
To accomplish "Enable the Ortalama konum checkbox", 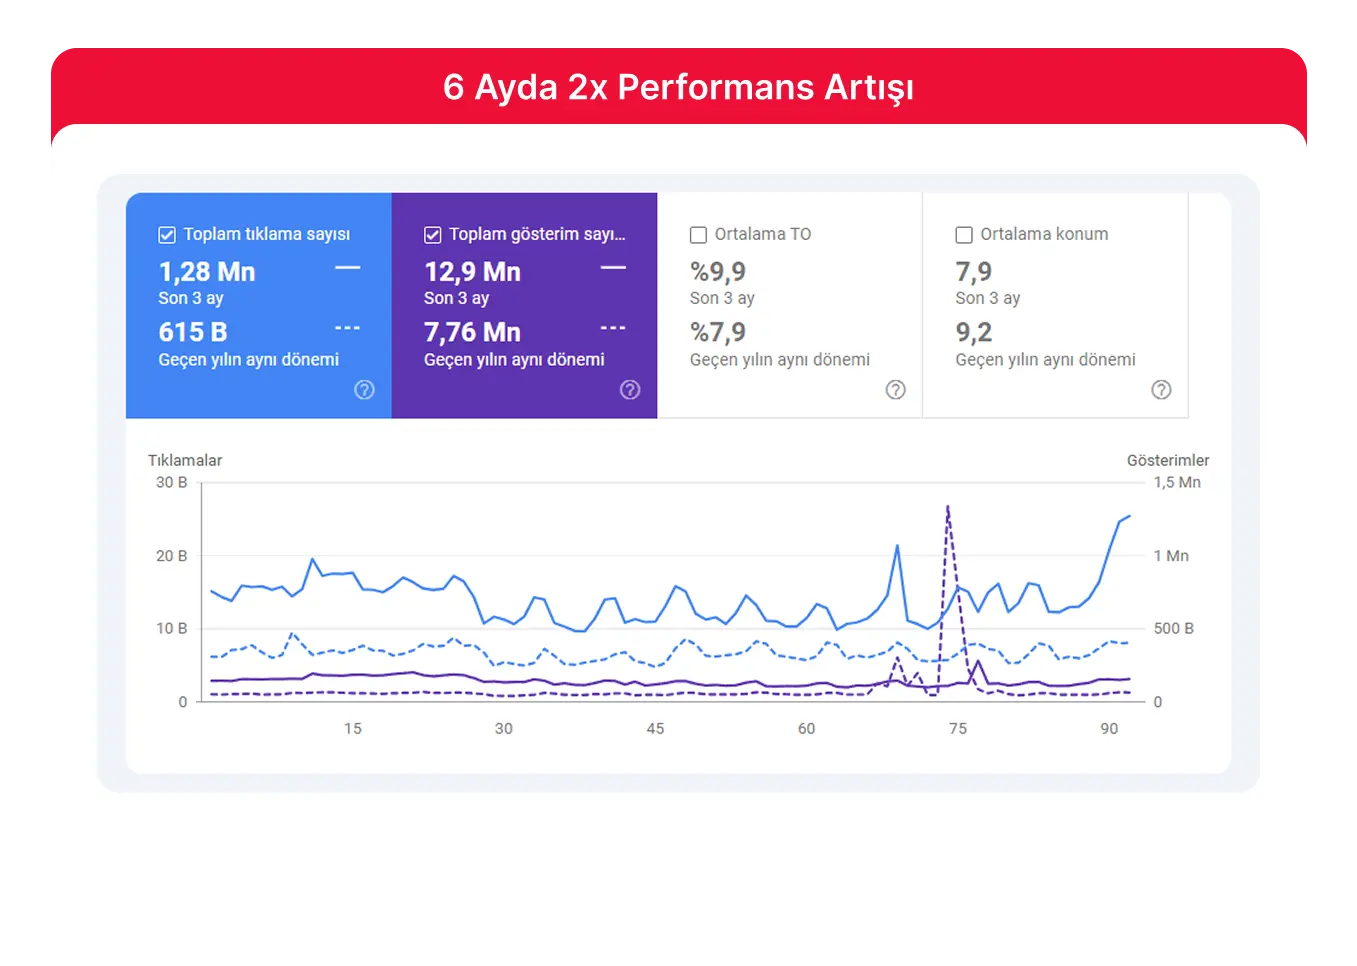I will [963, 234].
